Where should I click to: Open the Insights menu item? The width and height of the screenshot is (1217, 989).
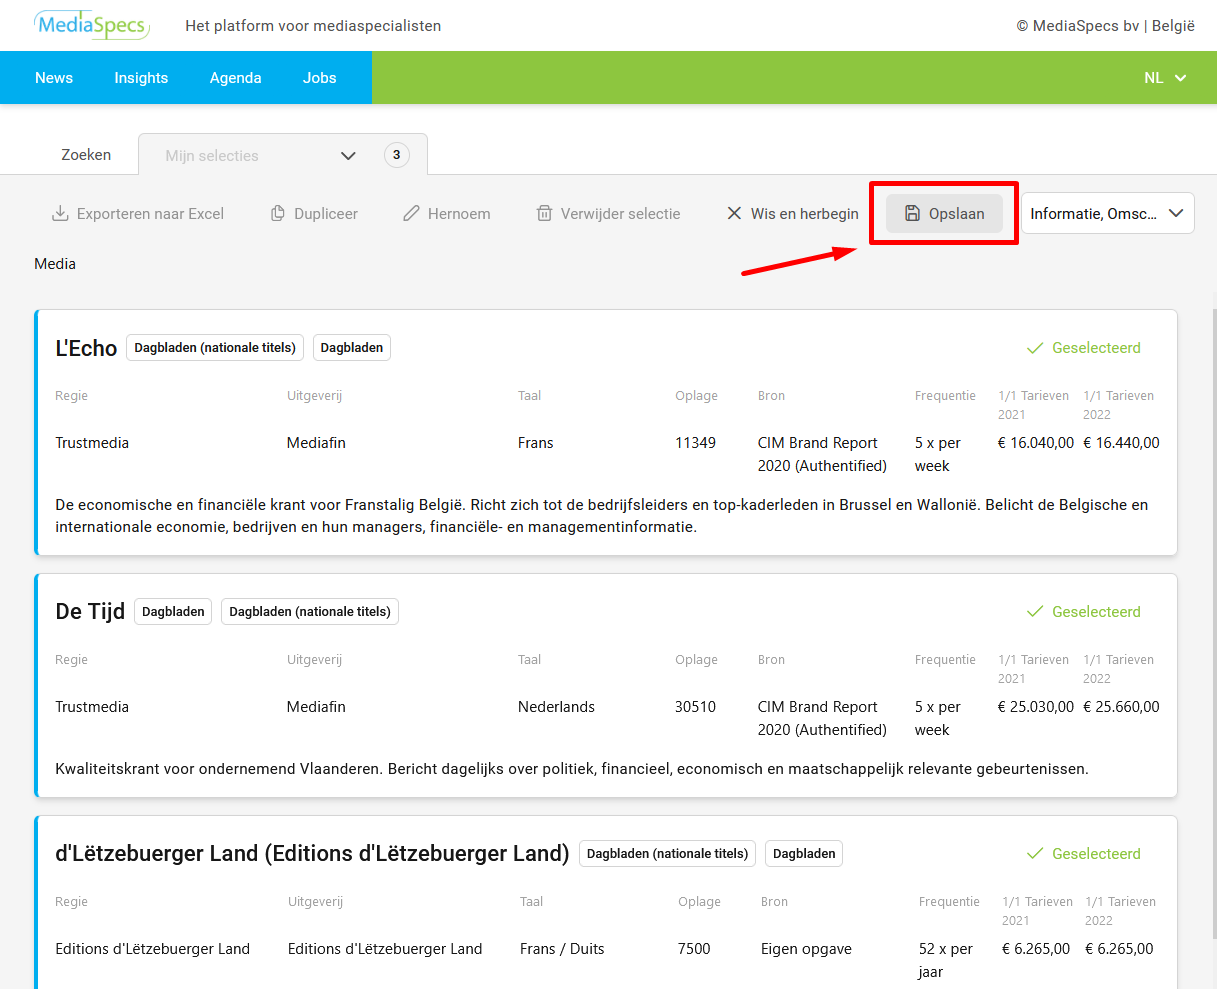pyautogui.click(x=141, y=78)
